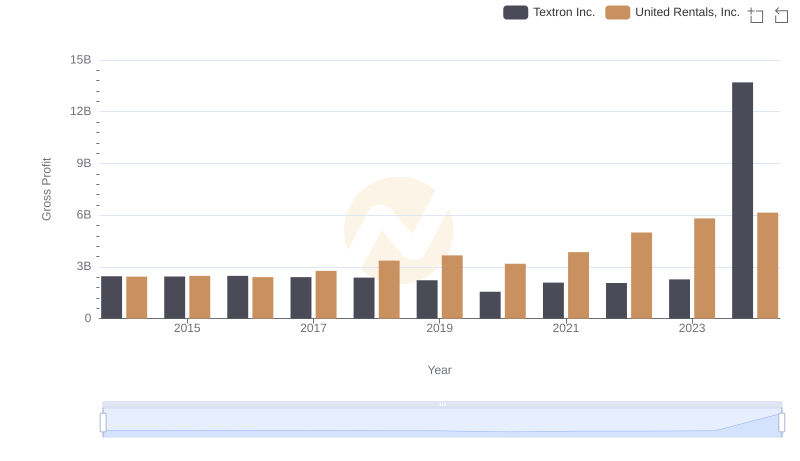The height and width of the screenshot is (461, 800).
Task: Click the United Rentals bar for 2021
Action: pyautogui.click(x=579, y=285)
